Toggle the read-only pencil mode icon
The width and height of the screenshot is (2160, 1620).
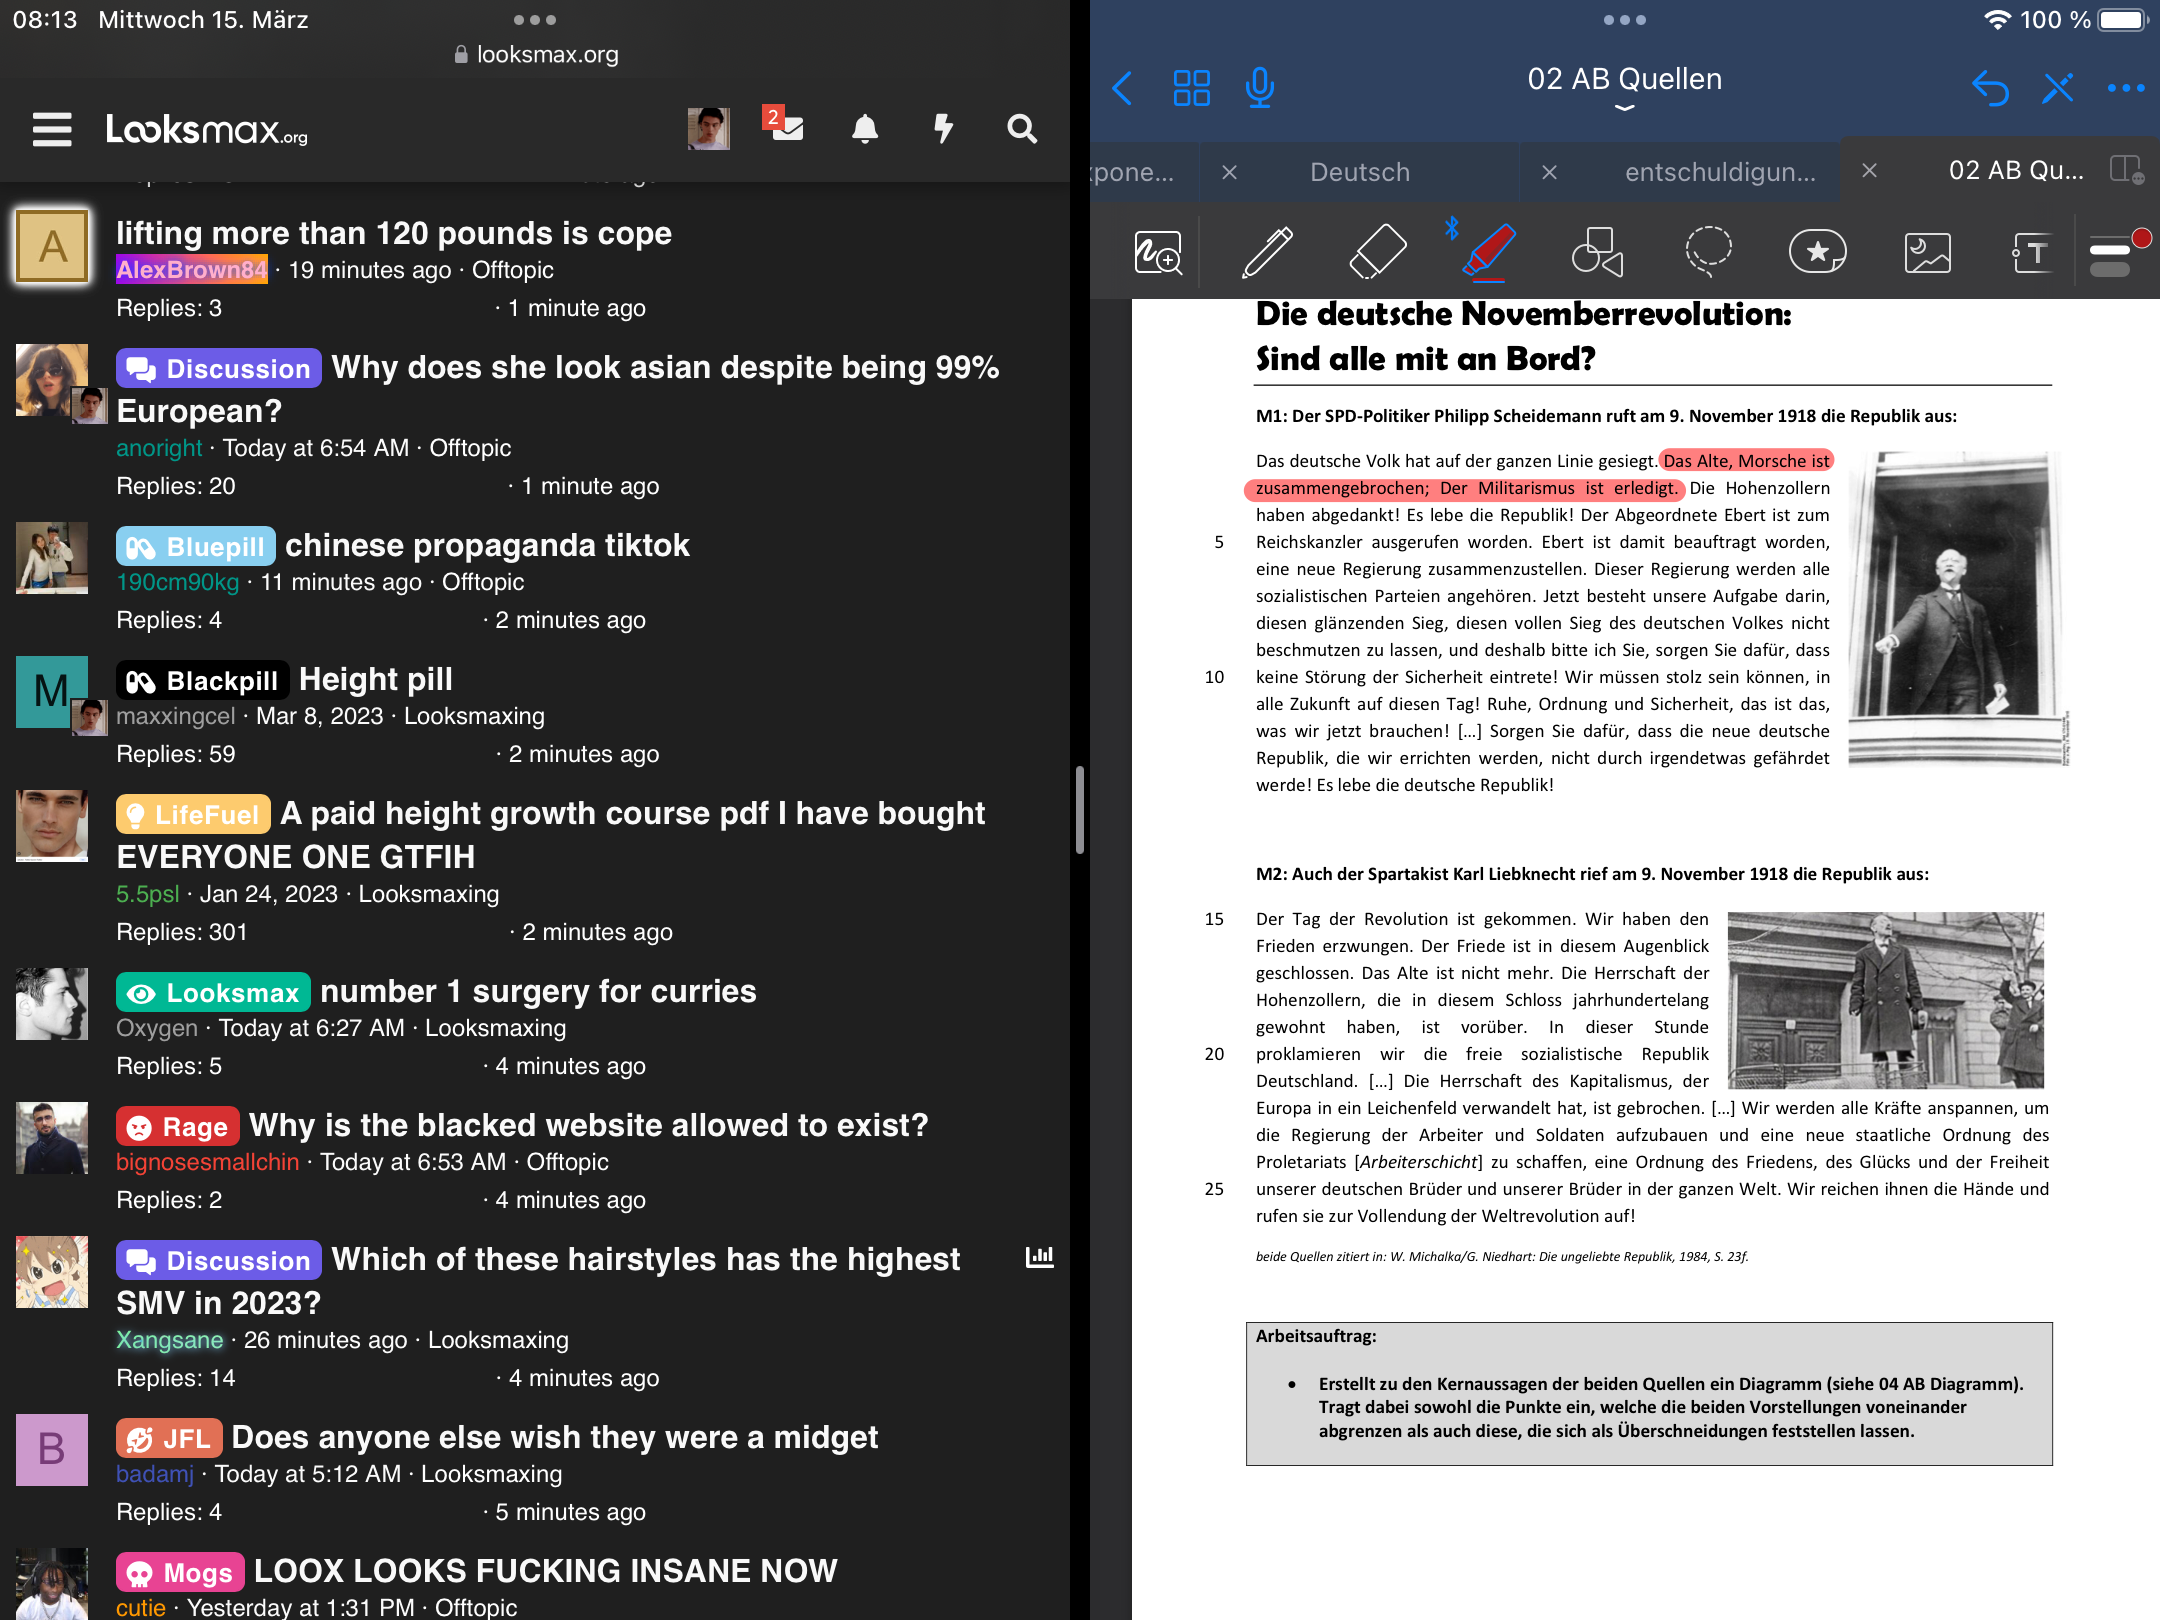2058,88
